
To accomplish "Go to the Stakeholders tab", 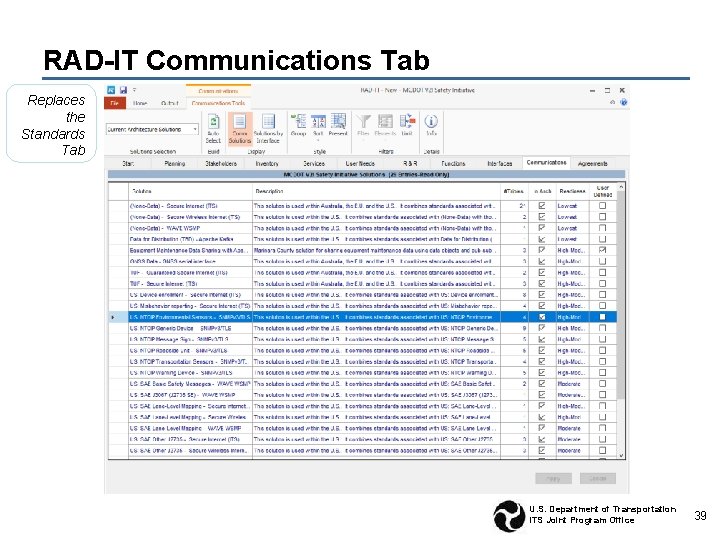I will pyautogui.click(x=221, y=163).
